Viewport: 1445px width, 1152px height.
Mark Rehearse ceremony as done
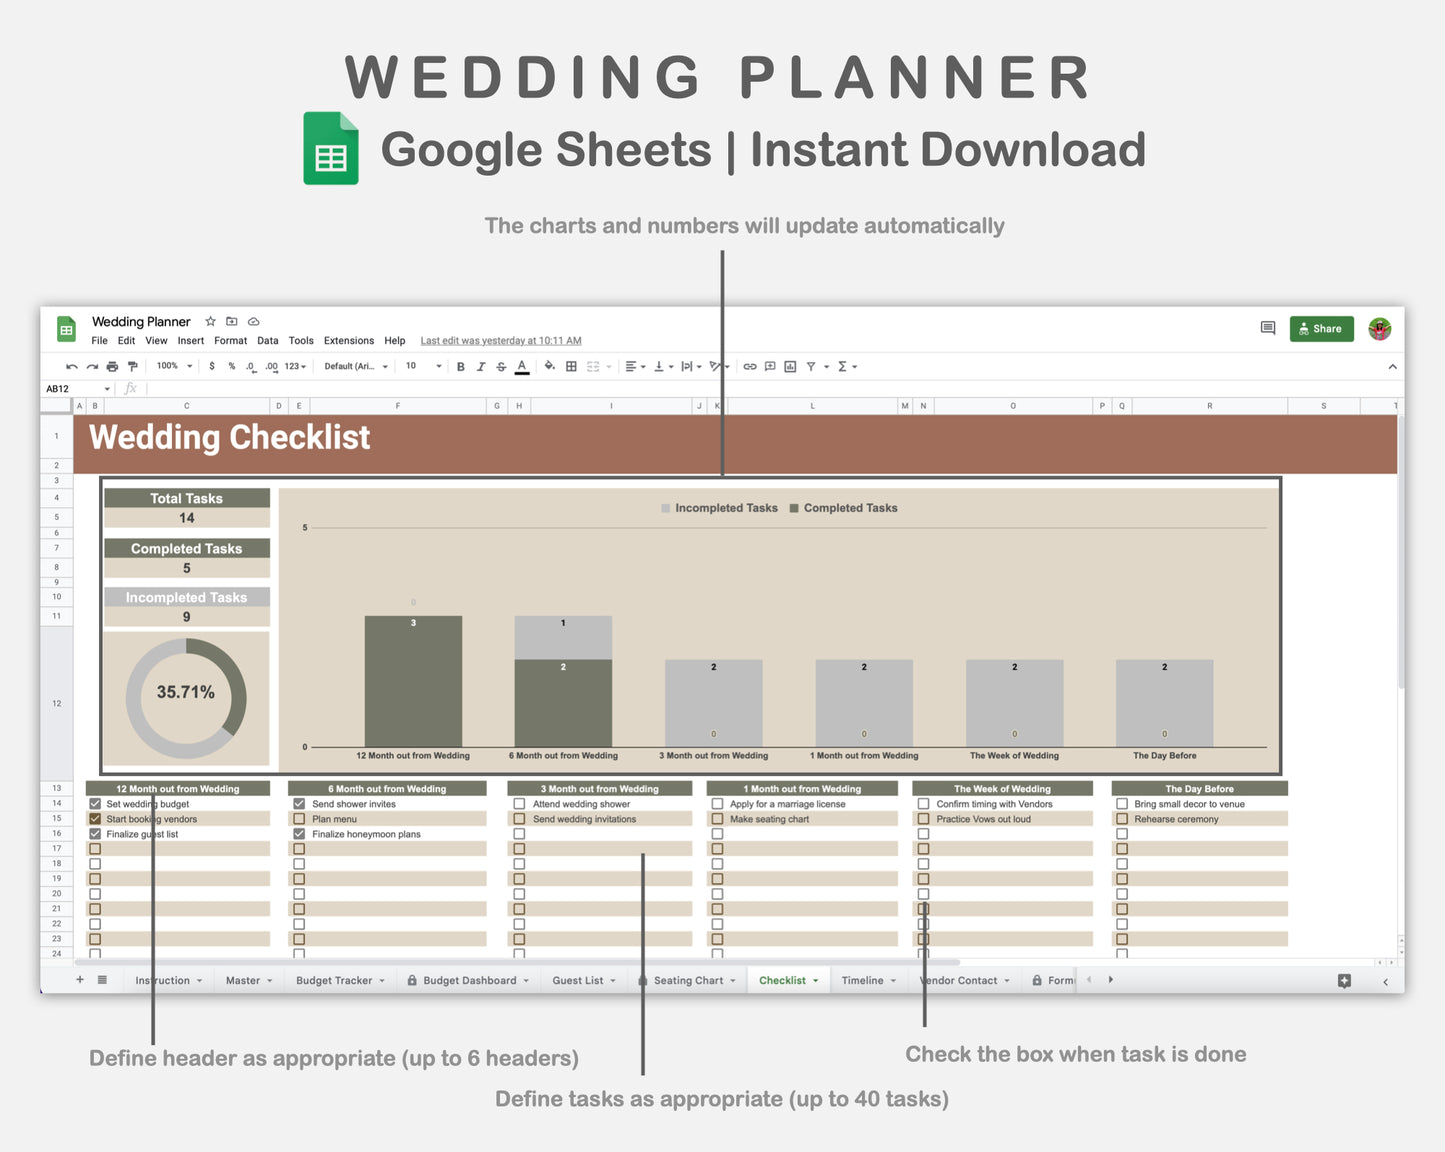click(x=1121, y=818)
